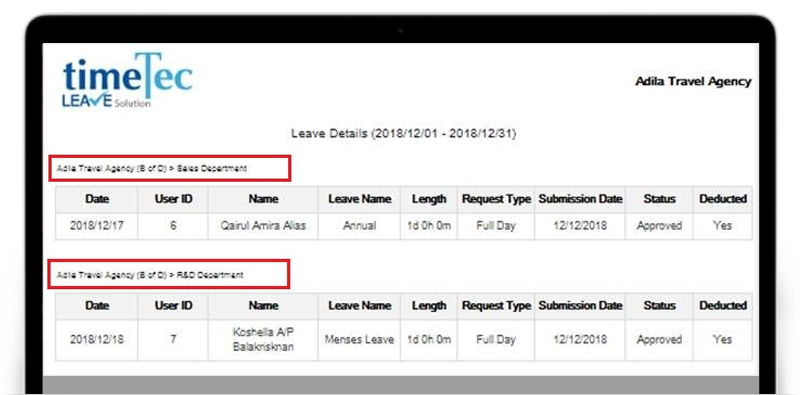Click the Deducted header in the R&D Department table
Screen dimensions: 800x395
(x=723, y=306)
